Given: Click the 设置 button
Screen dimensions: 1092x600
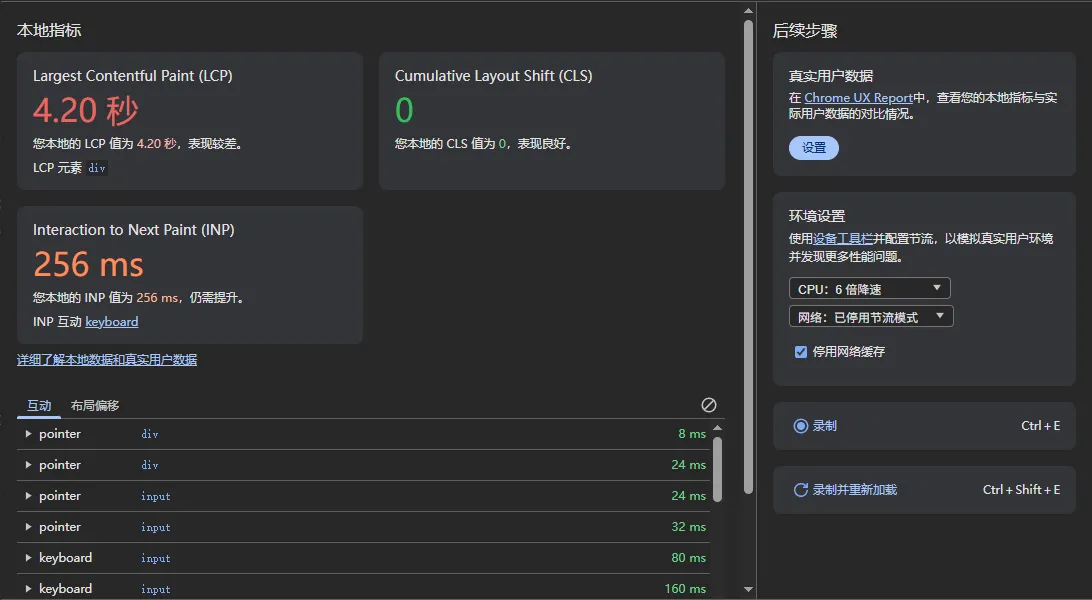Looking at the screenshot, I should pyautogui.click(x=814, y=148).
